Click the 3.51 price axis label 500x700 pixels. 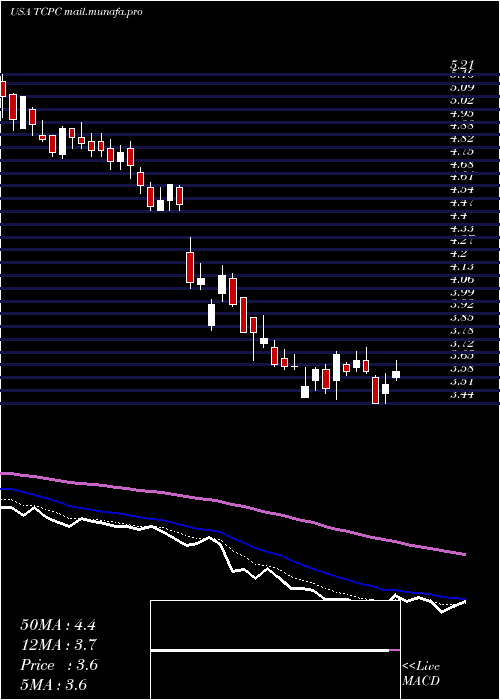coord(462,382)
